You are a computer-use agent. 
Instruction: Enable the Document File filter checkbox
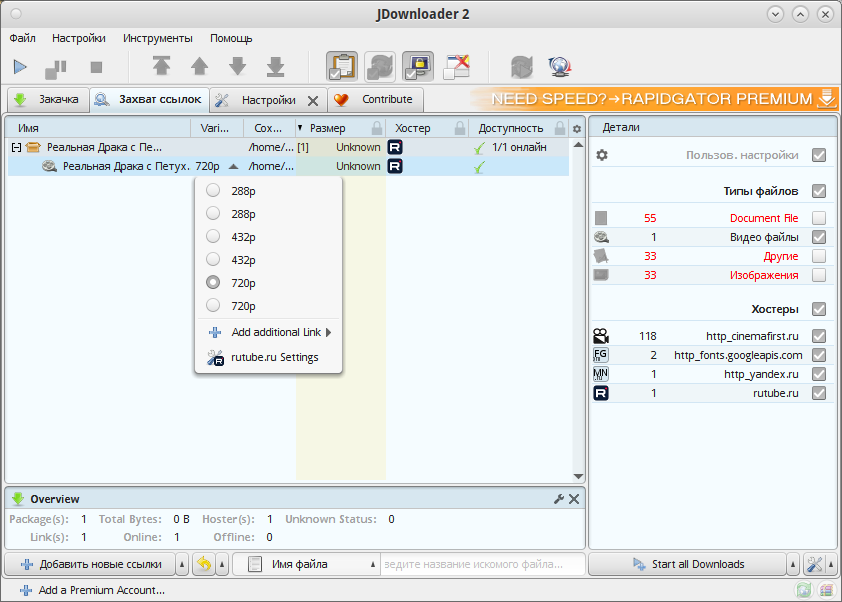point(819,217)
